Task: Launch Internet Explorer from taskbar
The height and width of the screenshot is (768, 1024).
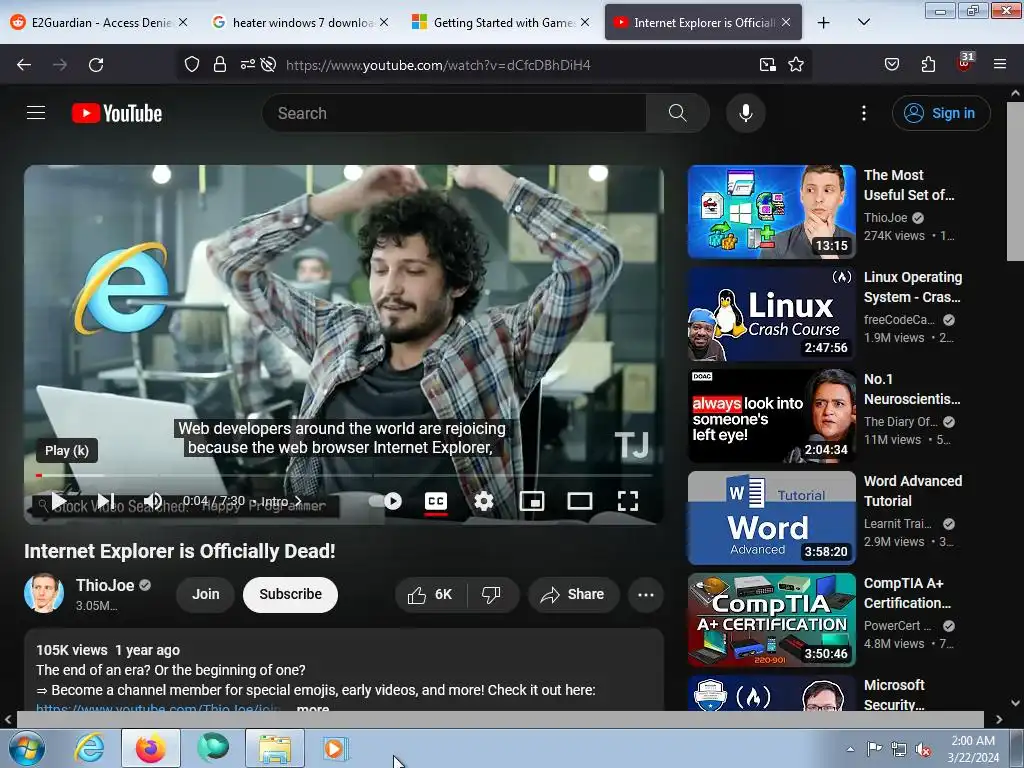Action: (89, 748)
